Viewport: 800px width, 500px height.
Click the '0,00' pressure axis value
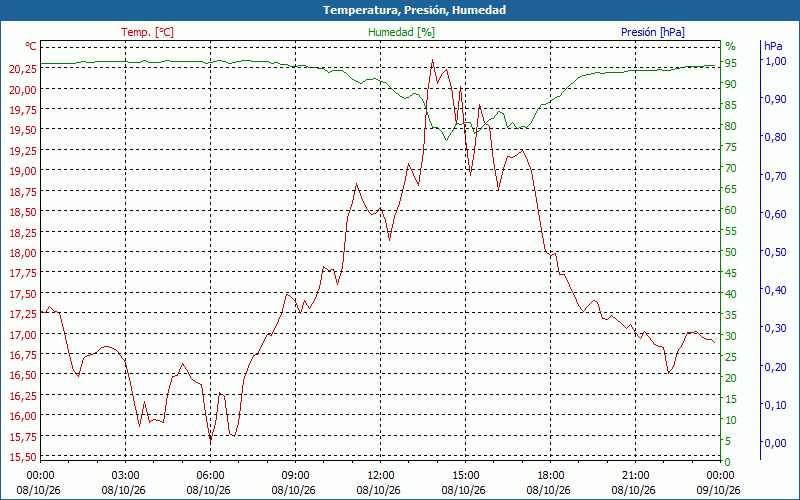(776, 443)
